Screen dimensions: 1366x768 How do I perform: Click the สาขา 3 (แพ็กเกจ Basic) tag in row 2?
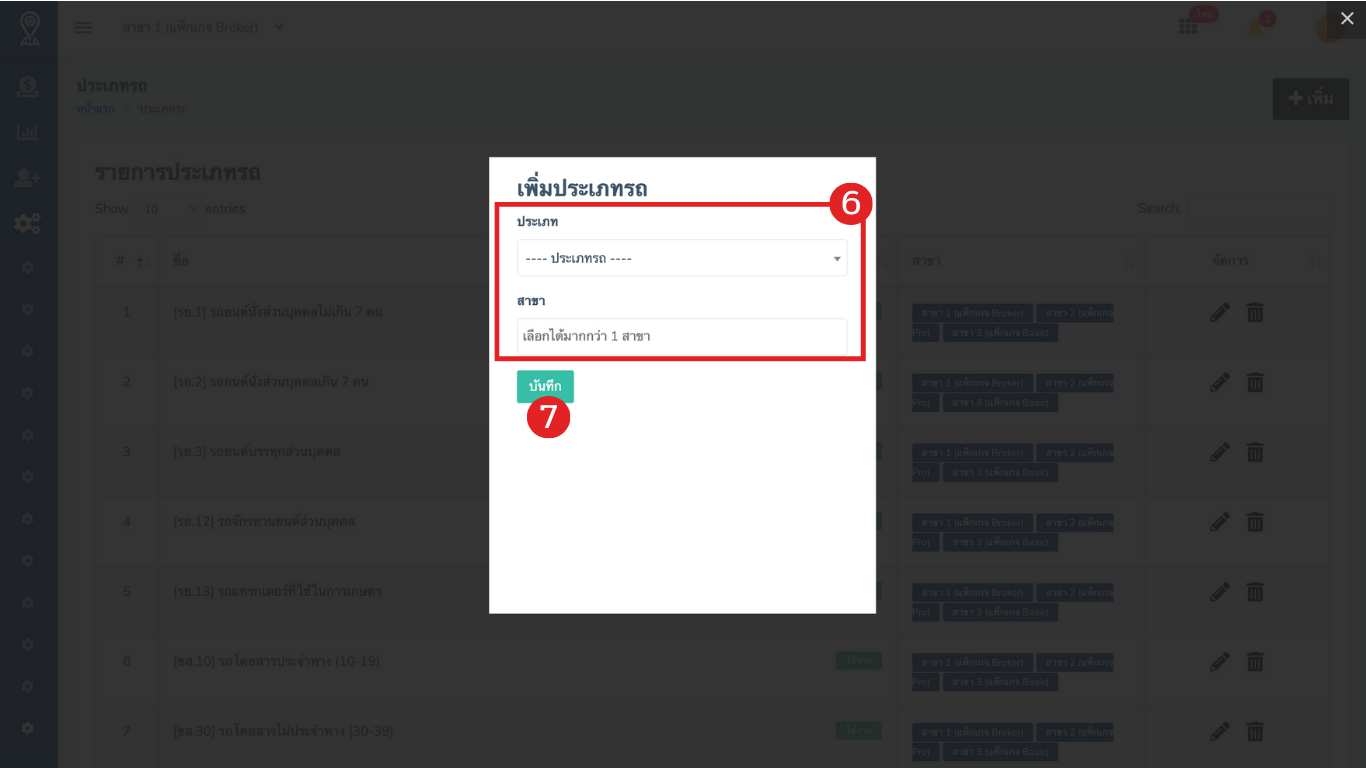pyautogui.click(x=1000, y=402)
